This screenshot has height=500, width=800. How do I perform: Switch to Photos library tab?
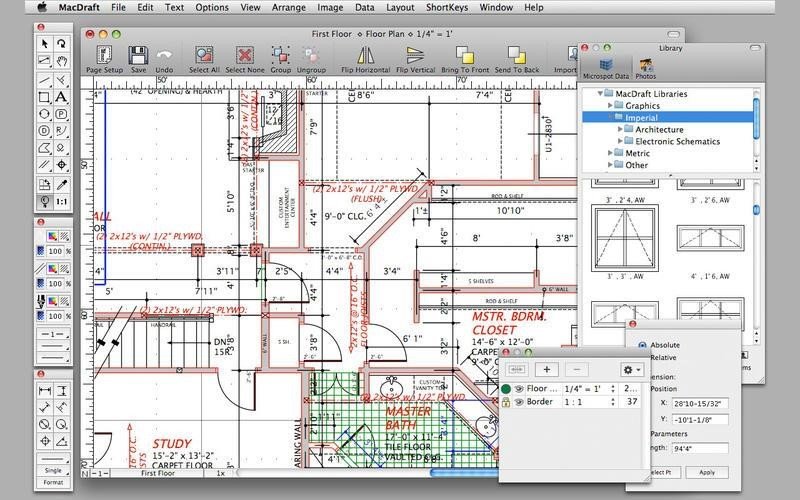point(645,68)
